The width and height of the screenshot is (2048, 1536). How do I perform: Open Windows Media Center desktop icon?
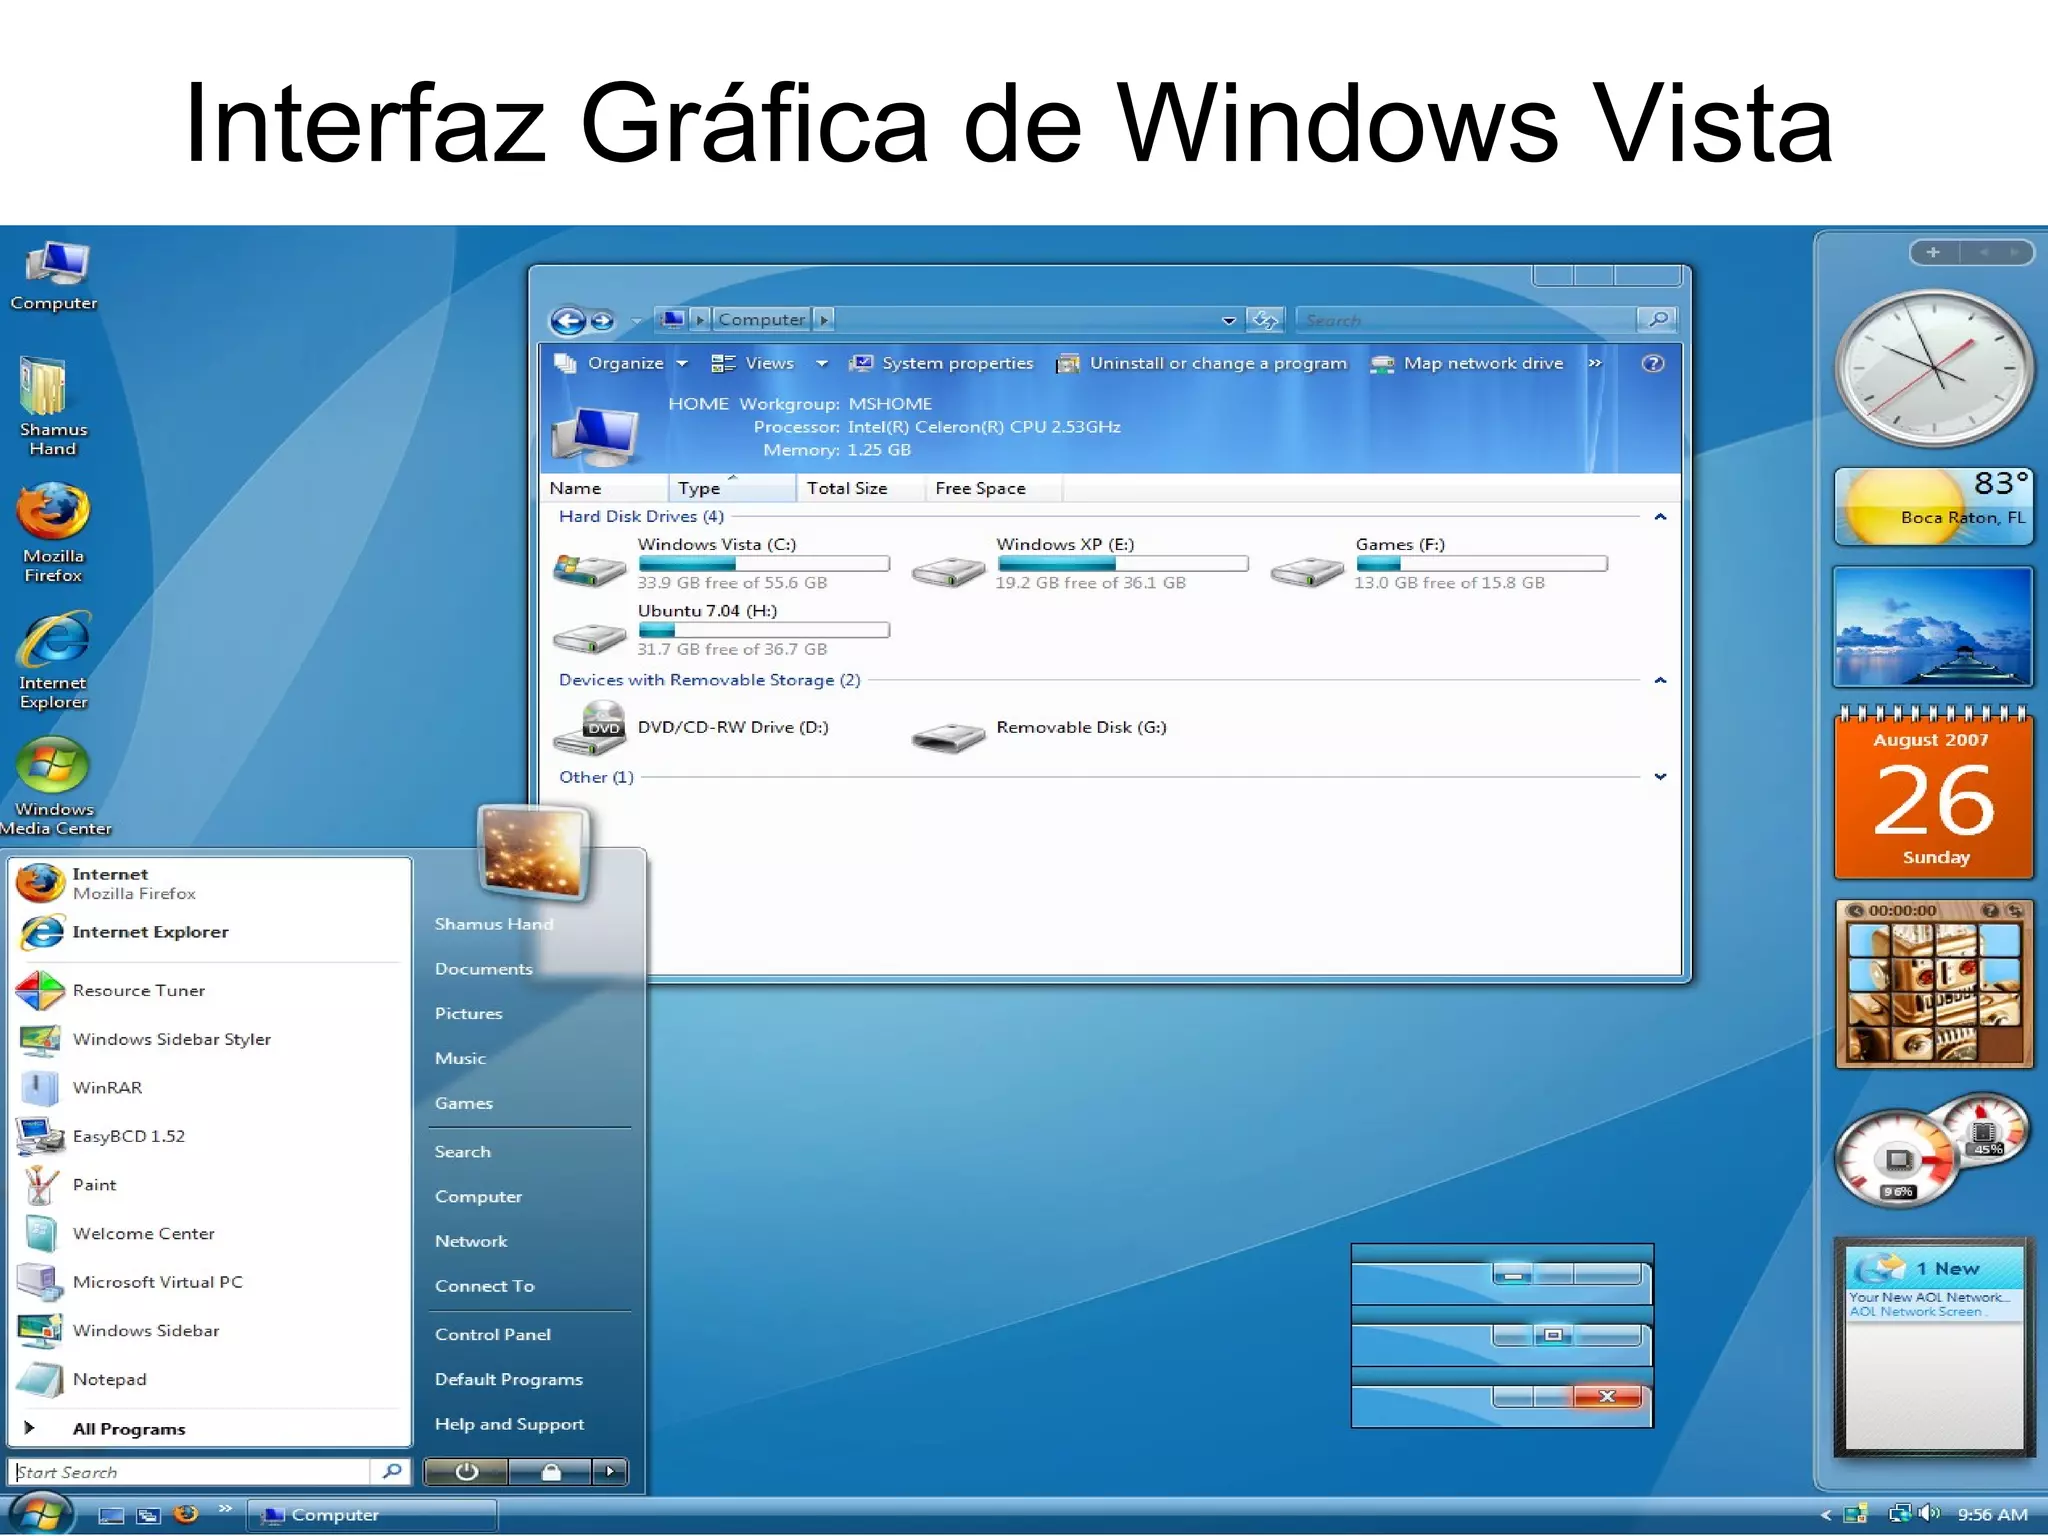coord(54,787)
